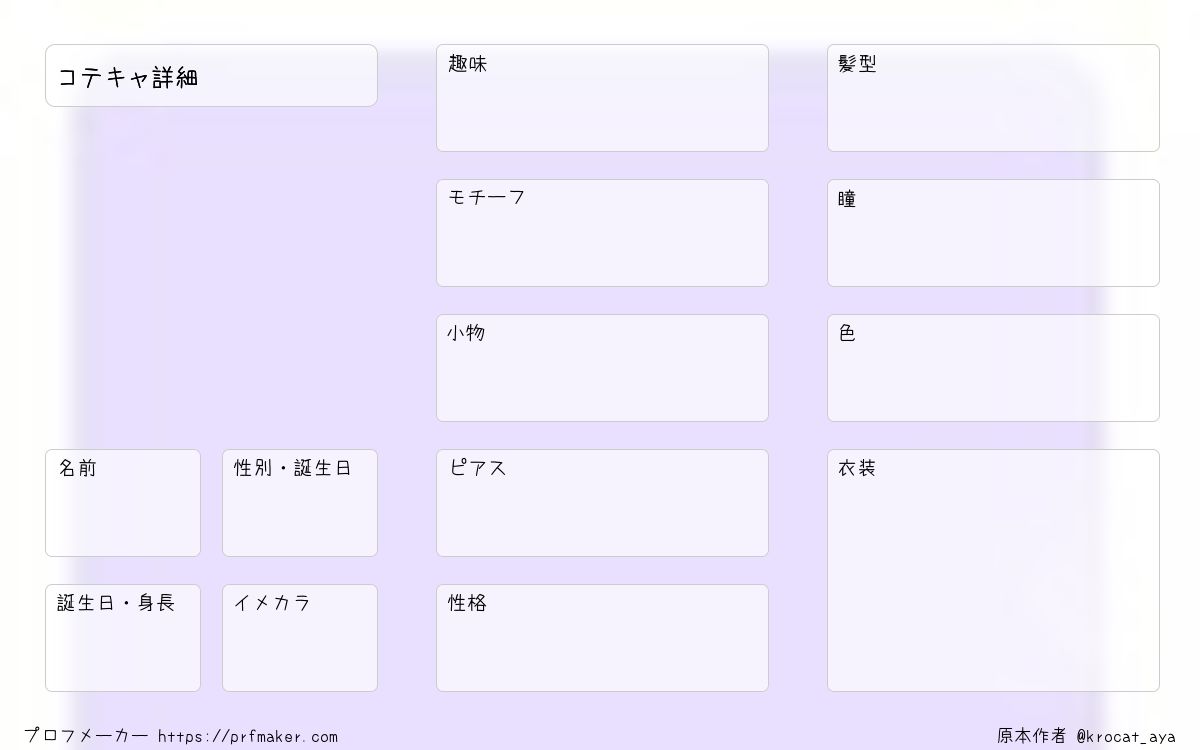Click the コテキャ詳細 title box
1200x750 pixels.
(x=211, y=75)
